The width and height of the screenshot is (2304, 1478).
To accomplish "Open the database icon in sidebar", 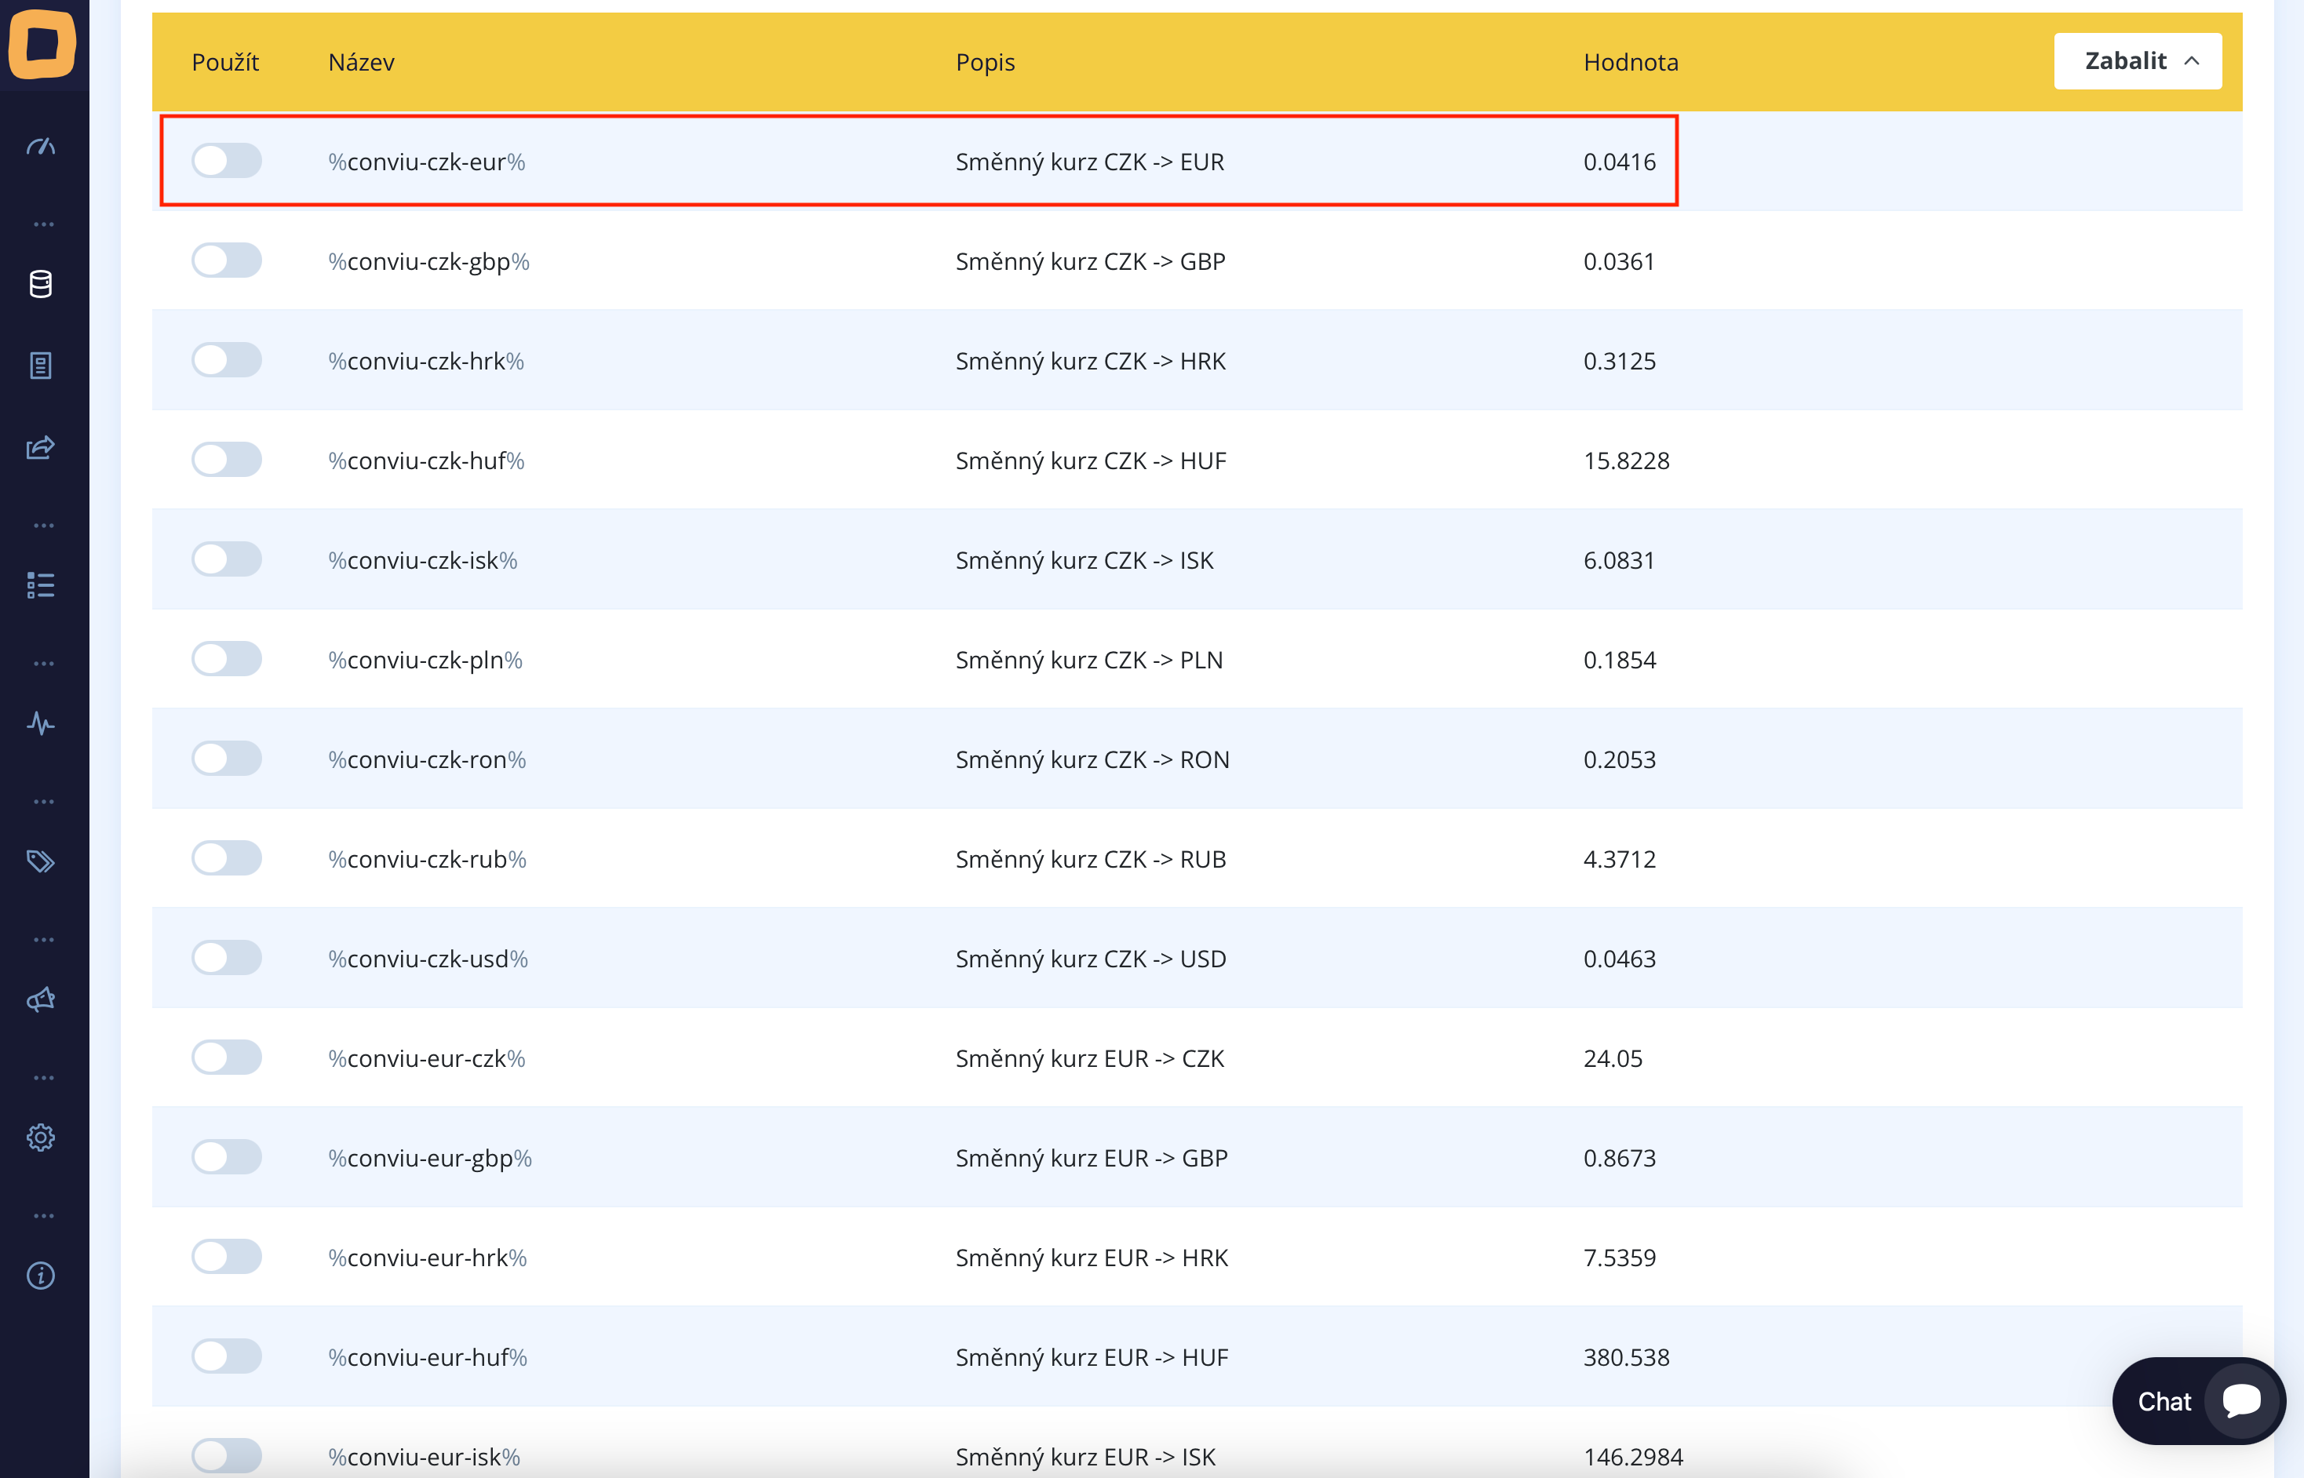I will pyautogui.click(x=41, y=284).
